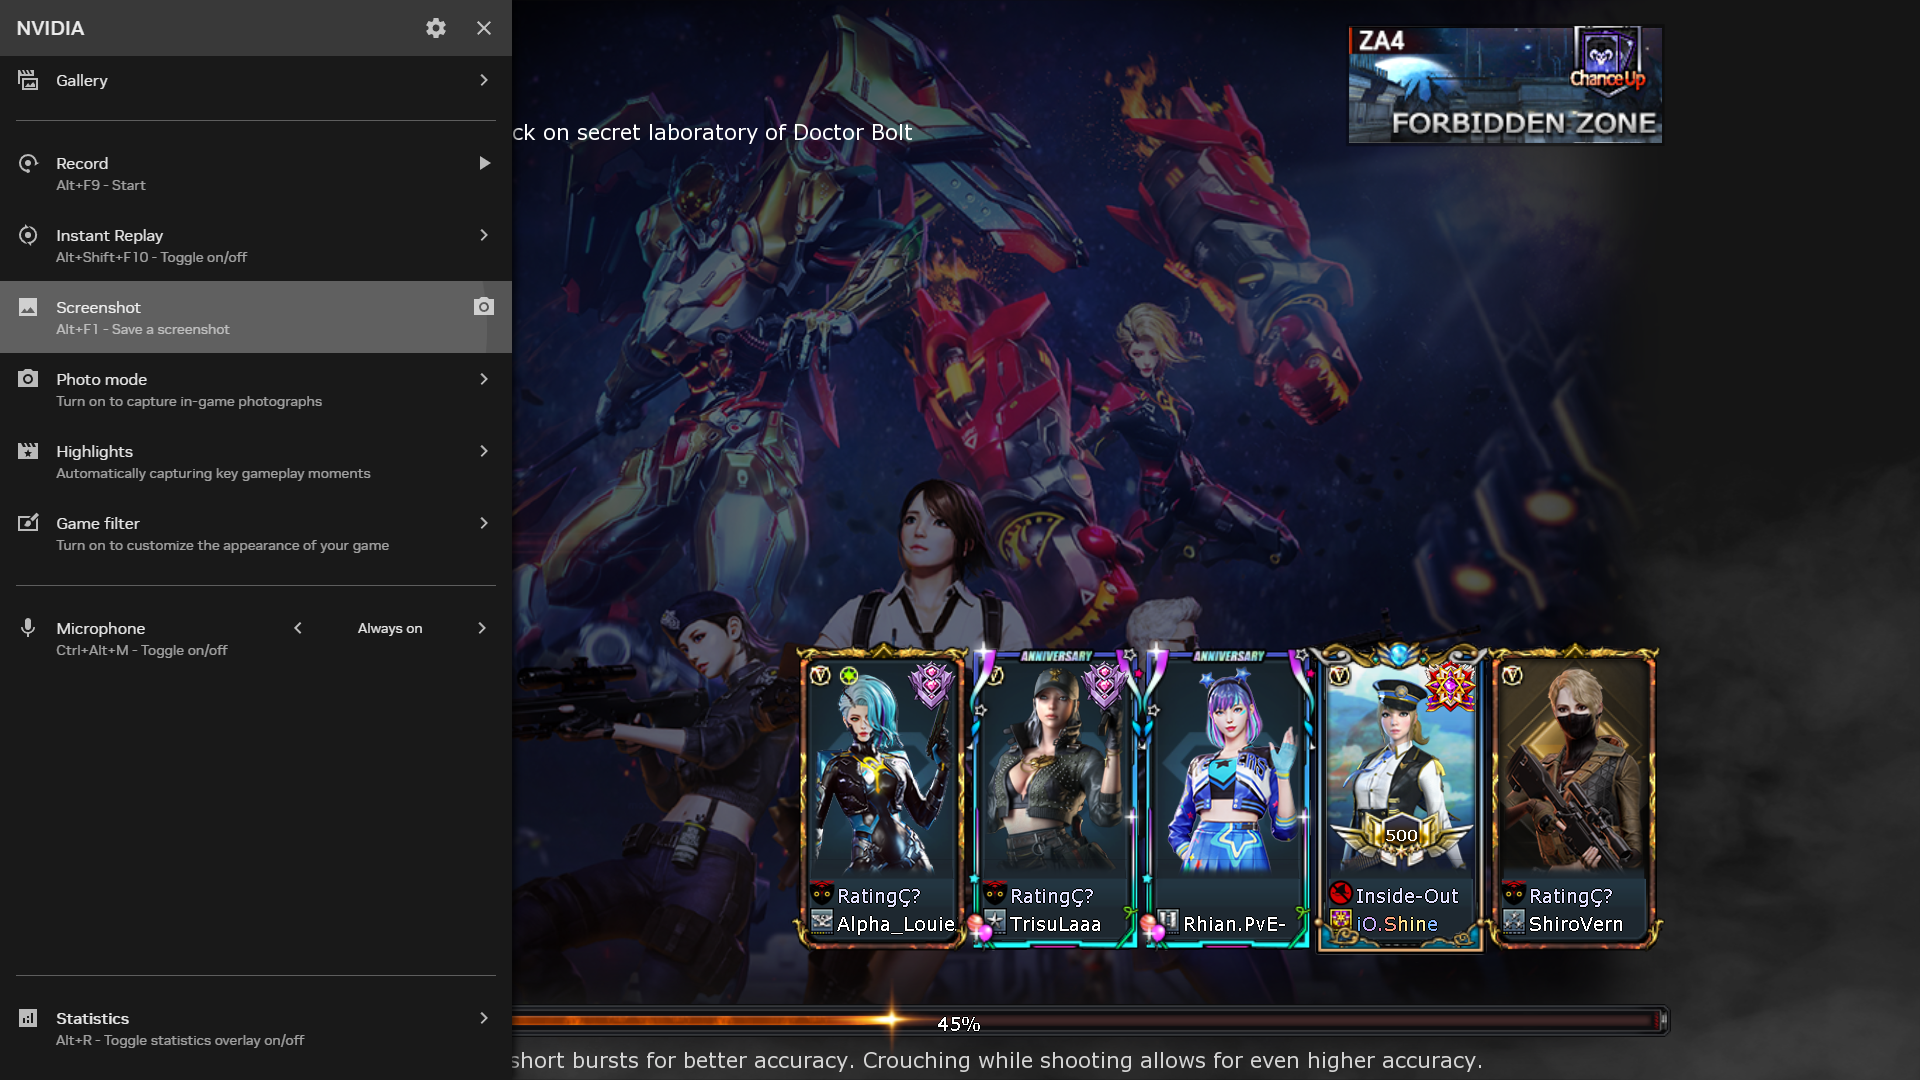
Task: Click the Instant Replay icon
Action: (28, 235)
